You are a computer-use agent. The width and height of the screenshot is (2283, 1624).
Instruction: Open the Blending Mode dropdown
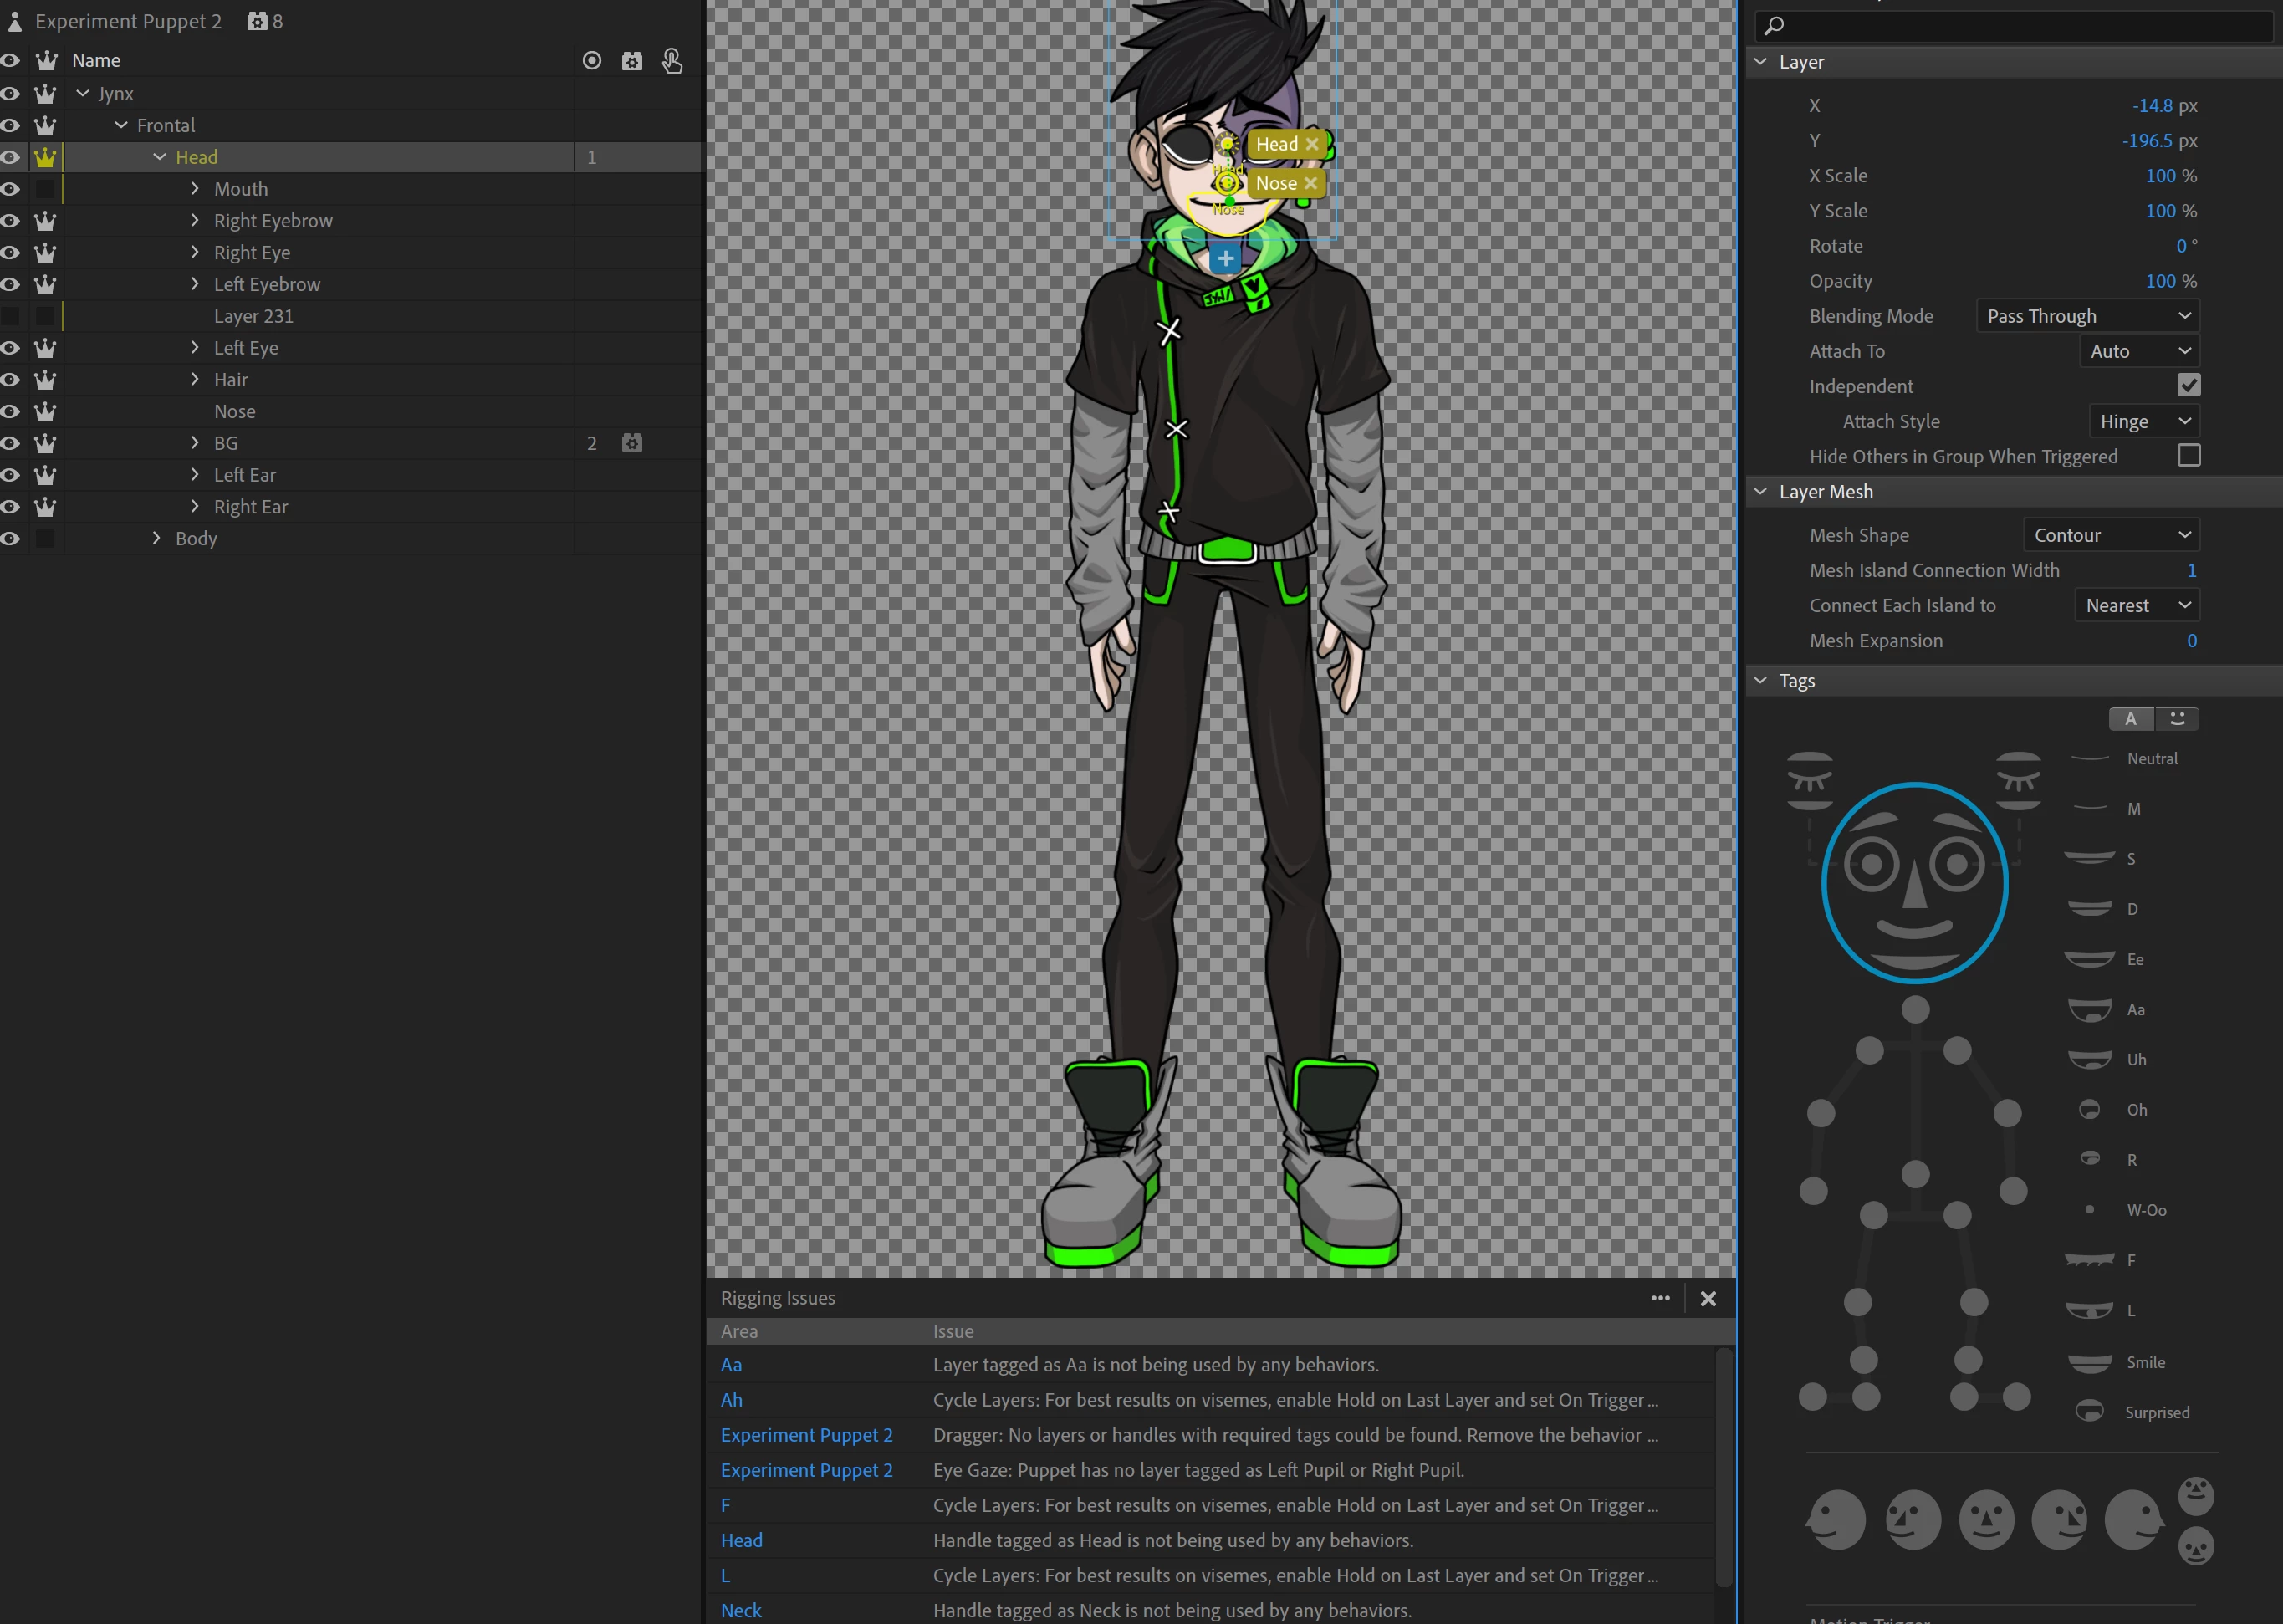tap(2088, 316)
